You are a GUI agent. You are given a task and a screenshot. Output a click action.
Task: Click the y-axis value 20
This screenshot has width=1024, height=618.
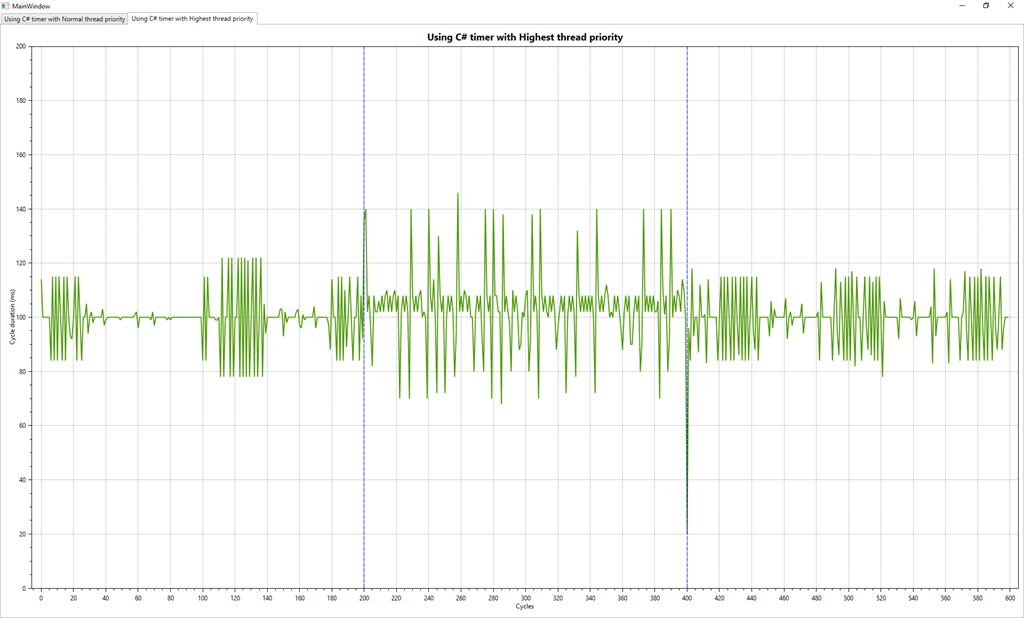coord(22,534)
